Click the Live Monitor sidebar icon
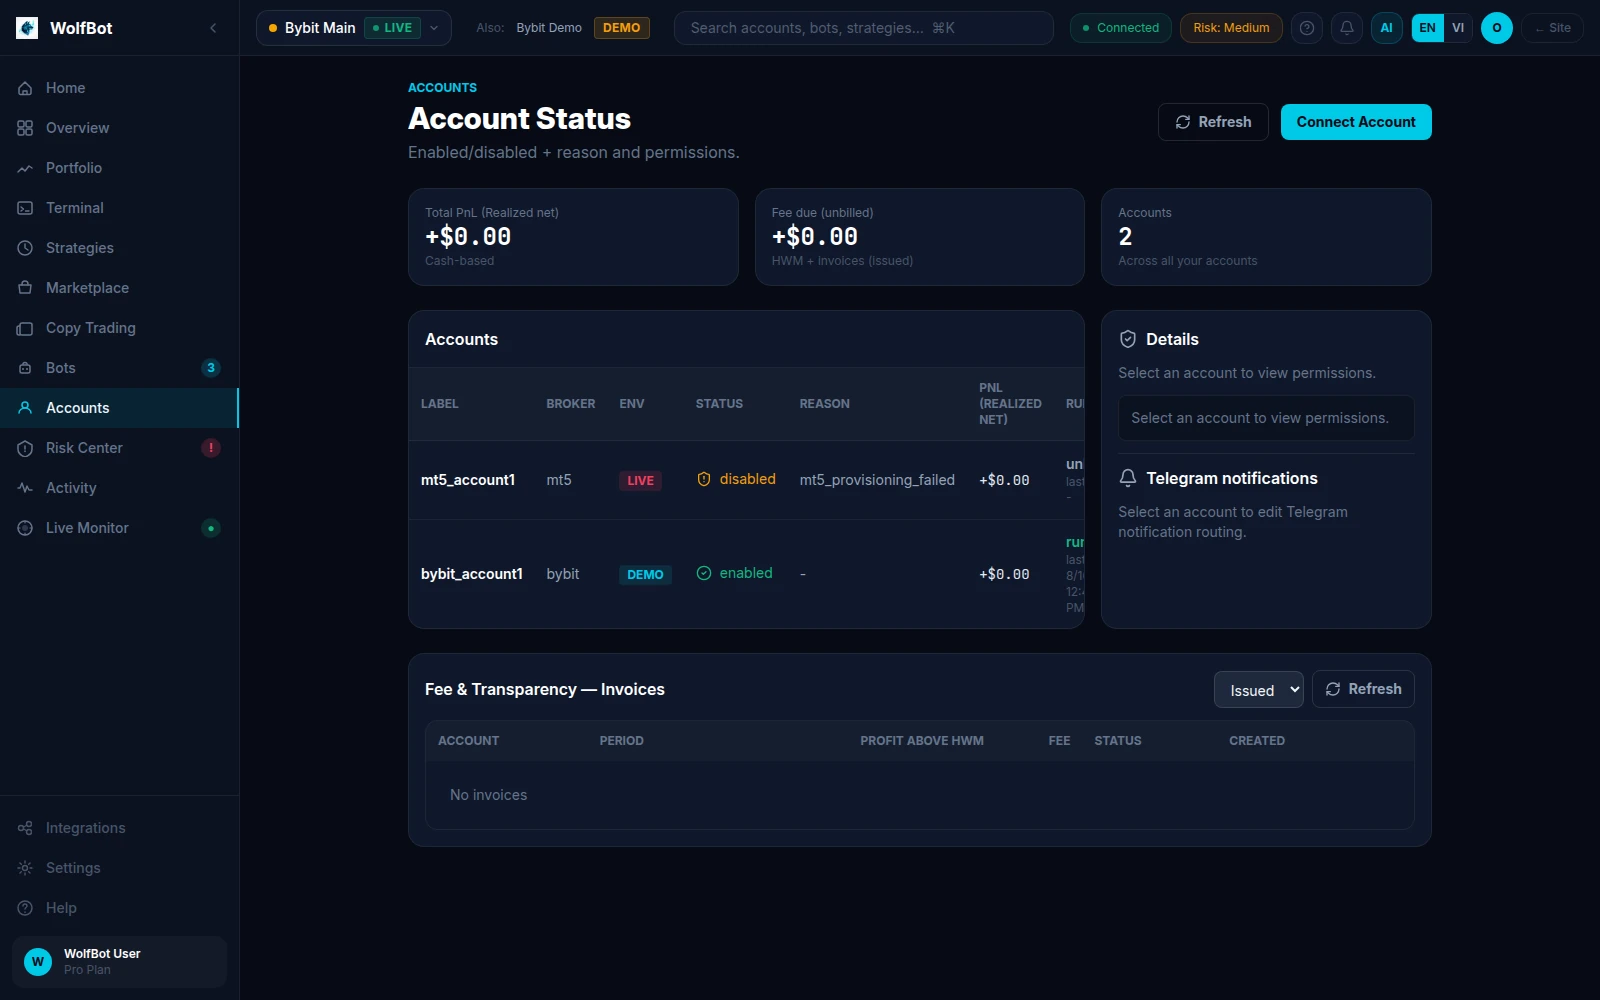 [x=25, y=528]
